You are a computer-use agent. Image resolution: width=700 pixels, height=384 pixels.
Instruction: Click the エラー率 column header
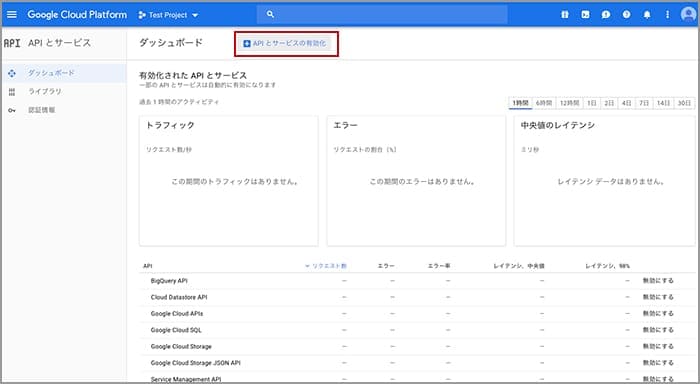click(439, 266)
